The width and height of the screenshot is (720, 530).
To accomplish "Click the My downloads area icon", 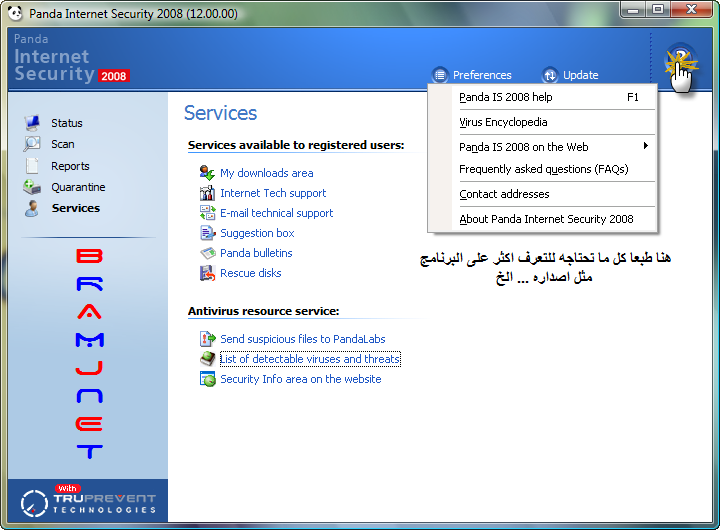I will 207,173.
